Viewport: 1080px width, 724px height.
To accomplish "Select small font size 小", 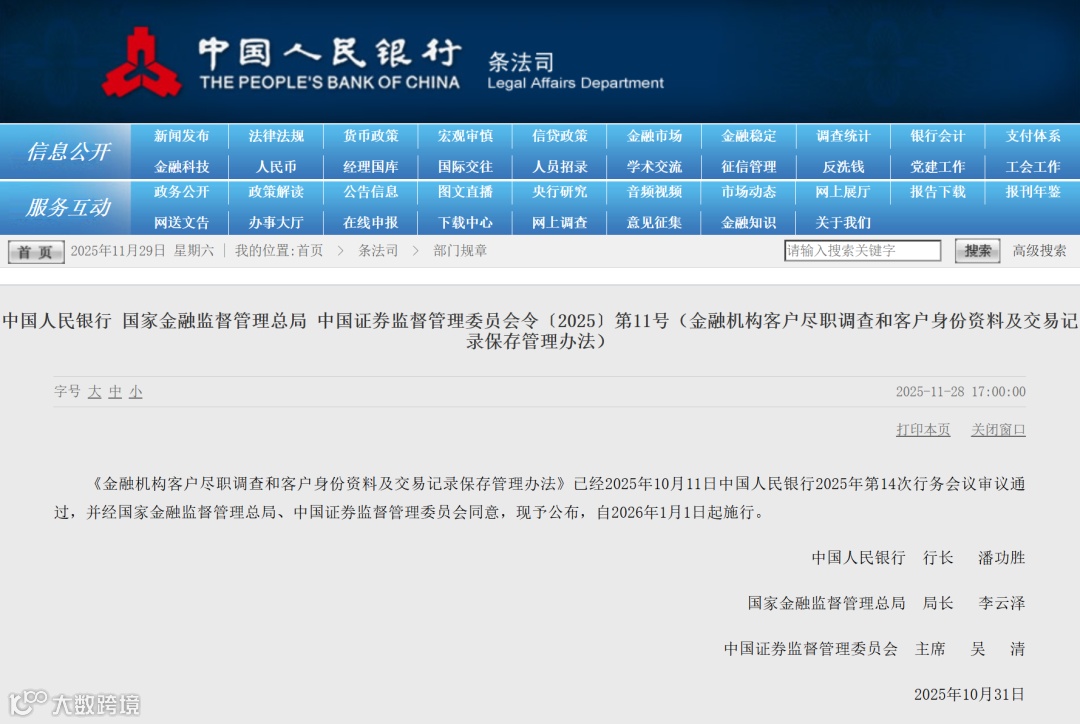I will [134, 393].
